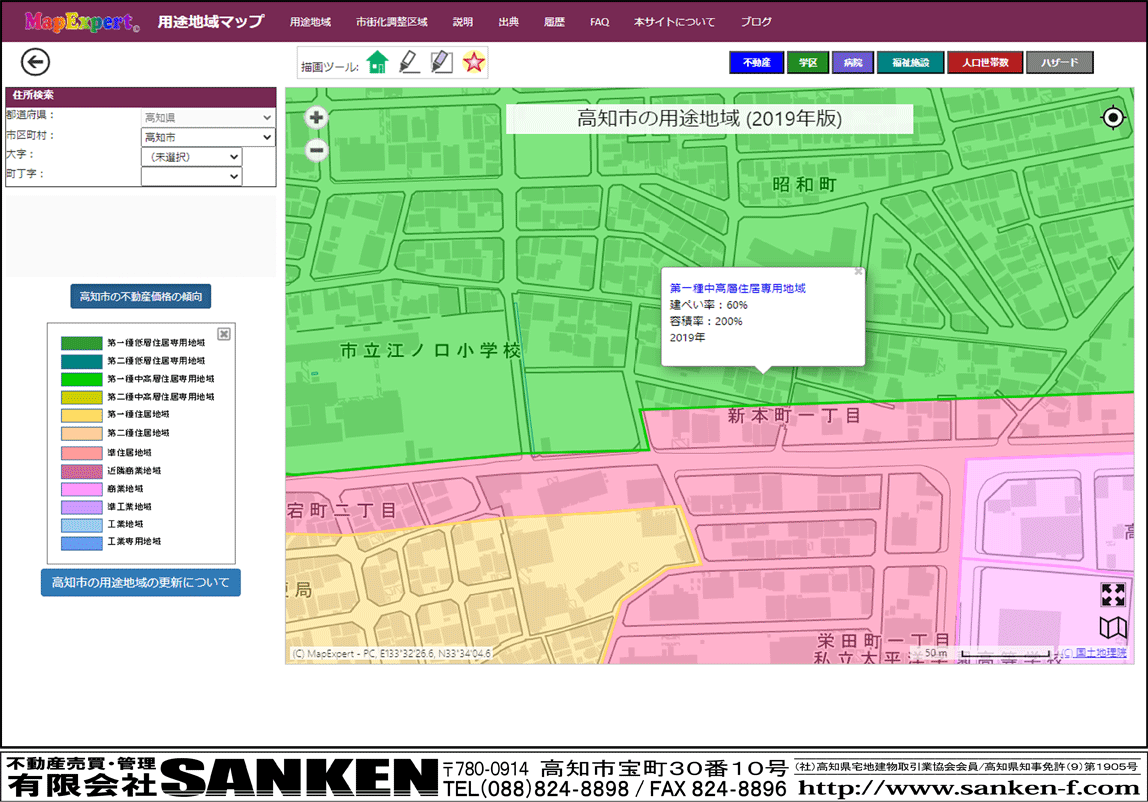Toggle the 不動産 layer button
The image size is (1148, 802).
[x=755, y=63]
